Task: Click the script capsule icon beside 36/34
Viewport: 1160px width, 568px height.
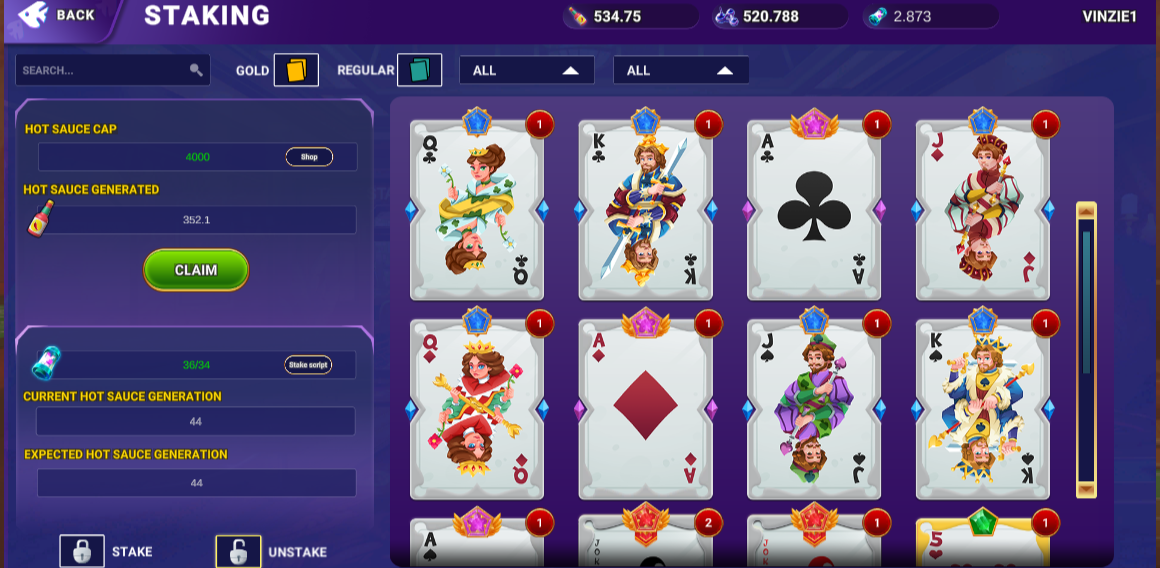Action: (46, 364)
